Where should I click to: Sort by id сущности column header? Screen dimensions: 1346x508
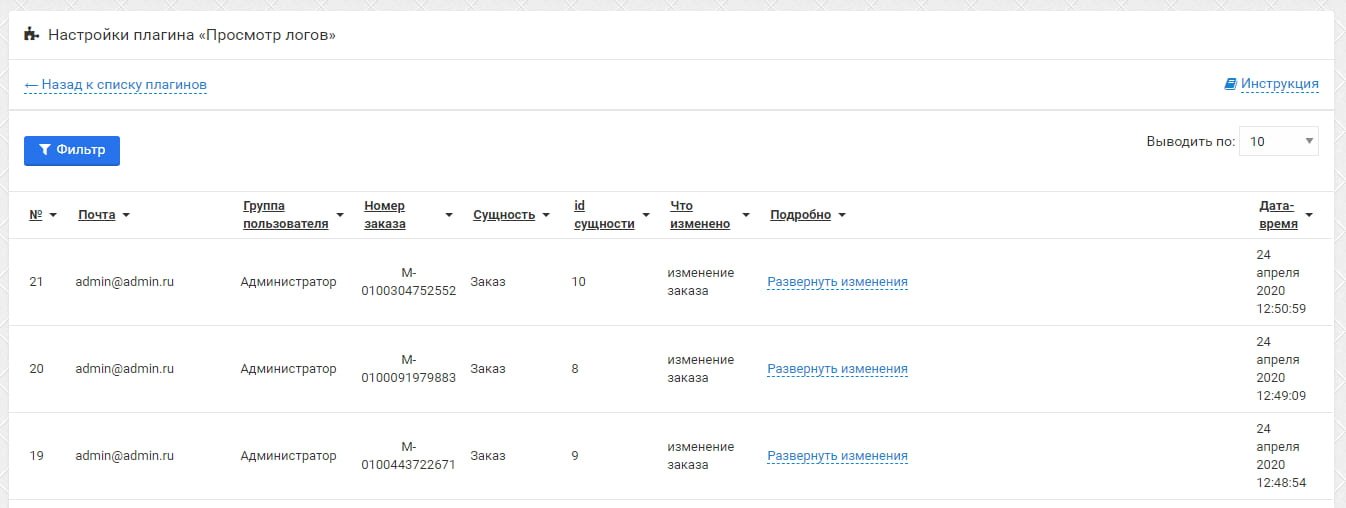coord(604,215)
